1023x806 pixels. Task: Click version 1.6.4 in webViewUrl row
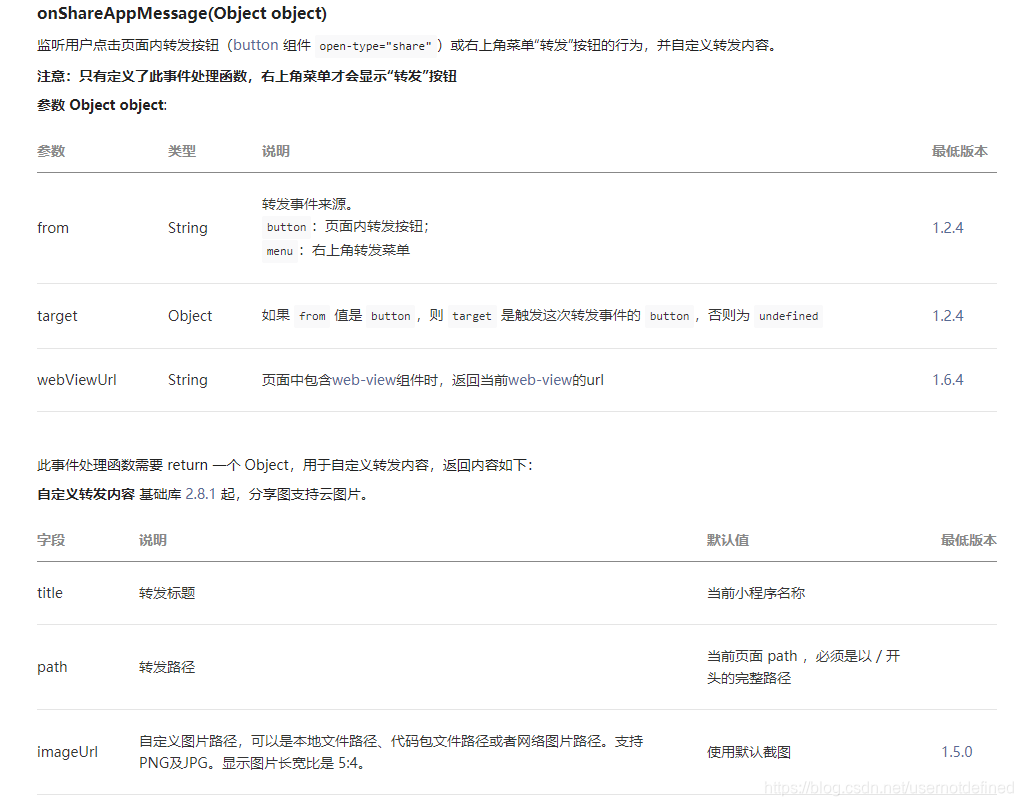point(947,380)
